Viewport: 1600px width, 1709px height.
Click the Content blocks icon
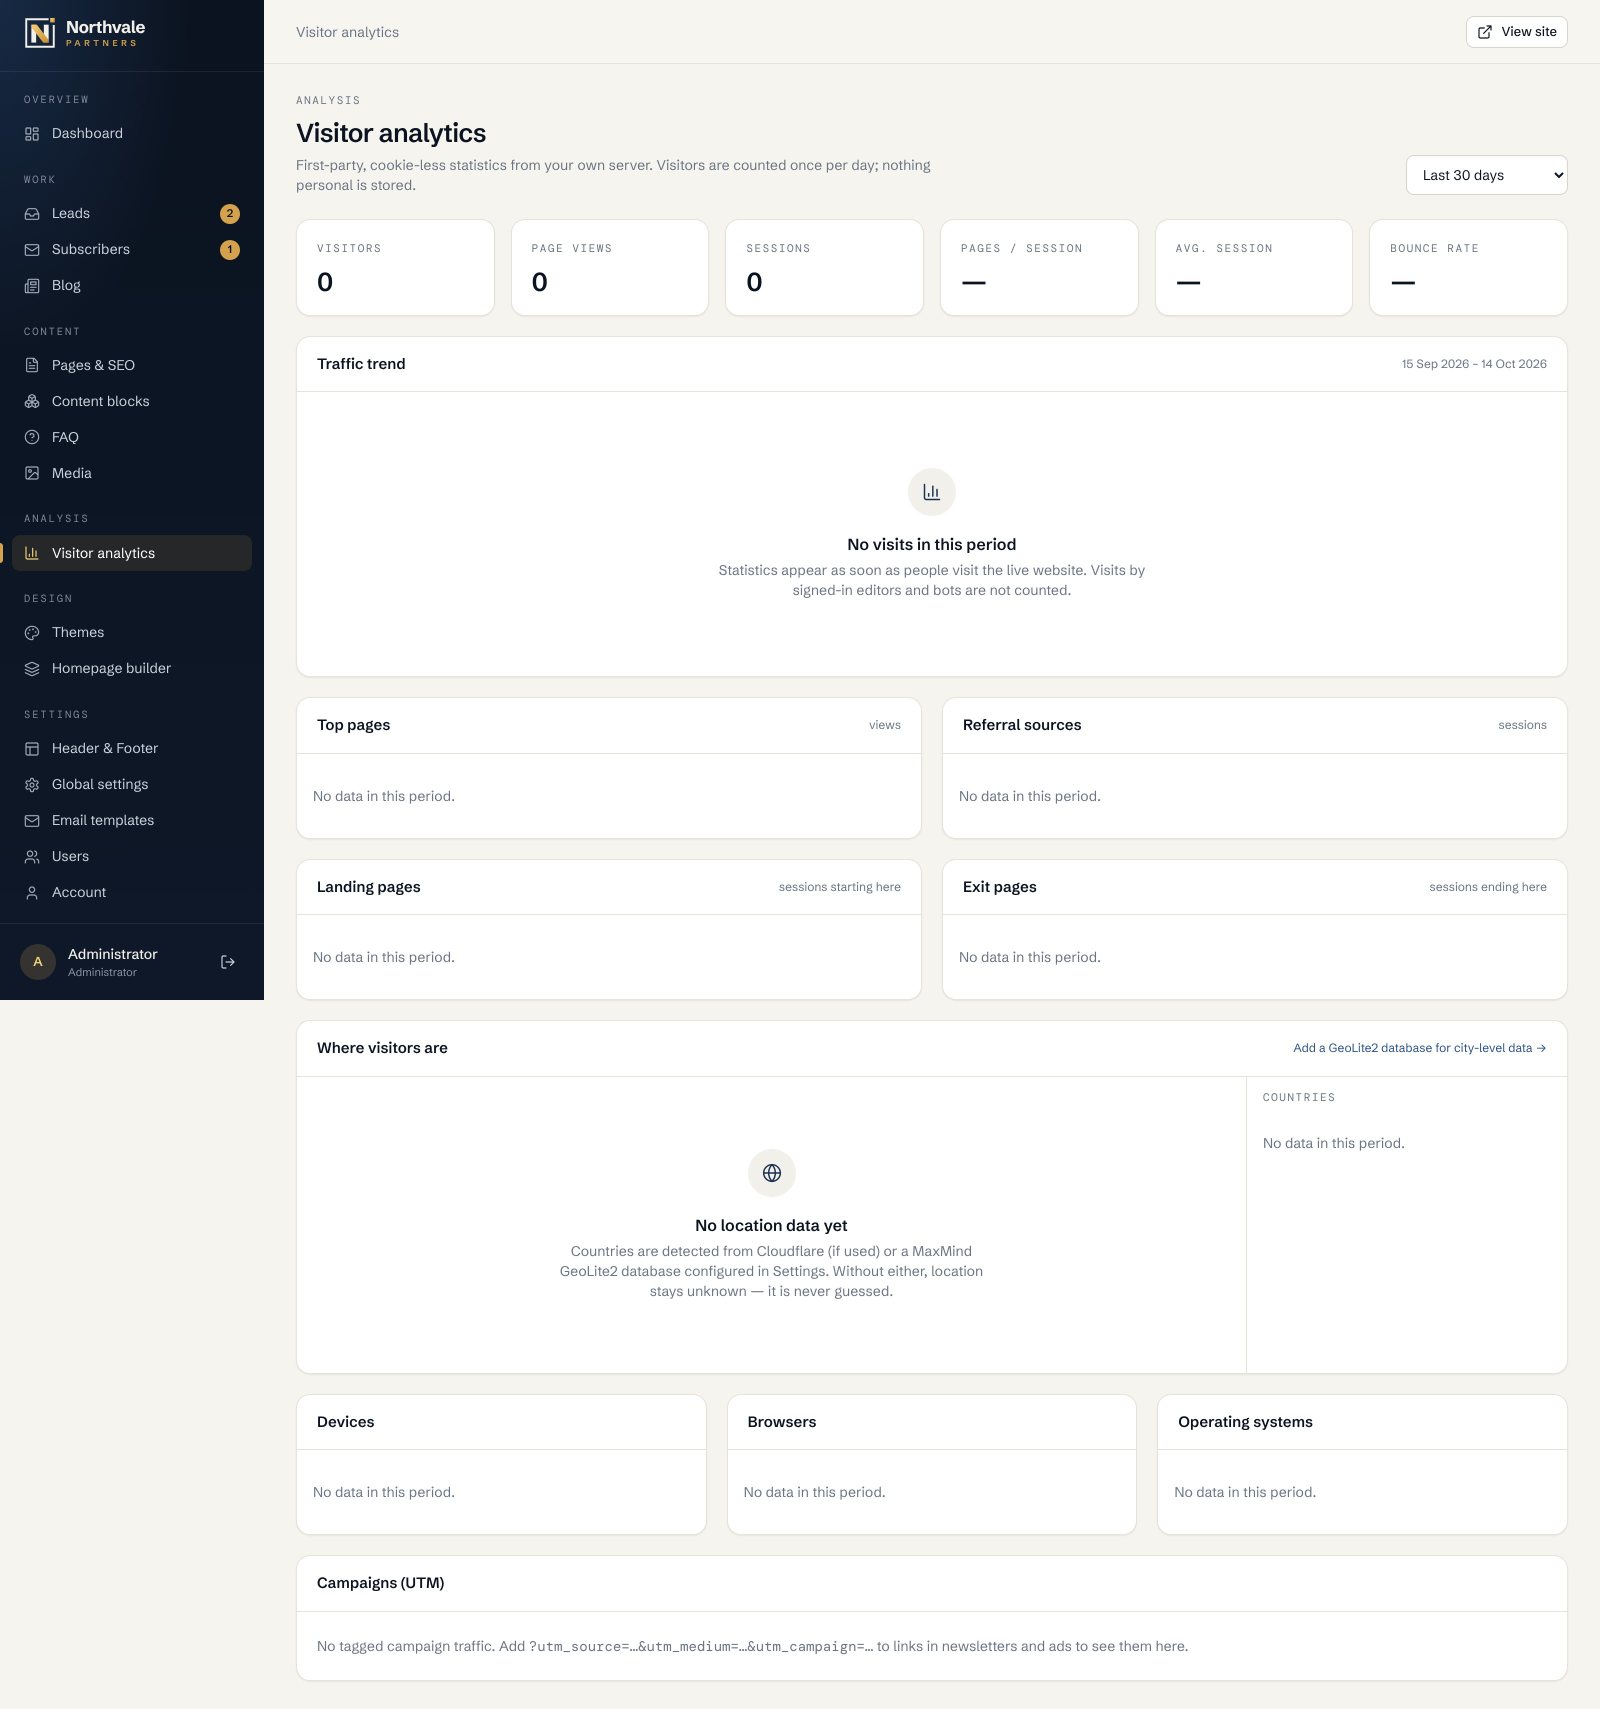point(32,402)
